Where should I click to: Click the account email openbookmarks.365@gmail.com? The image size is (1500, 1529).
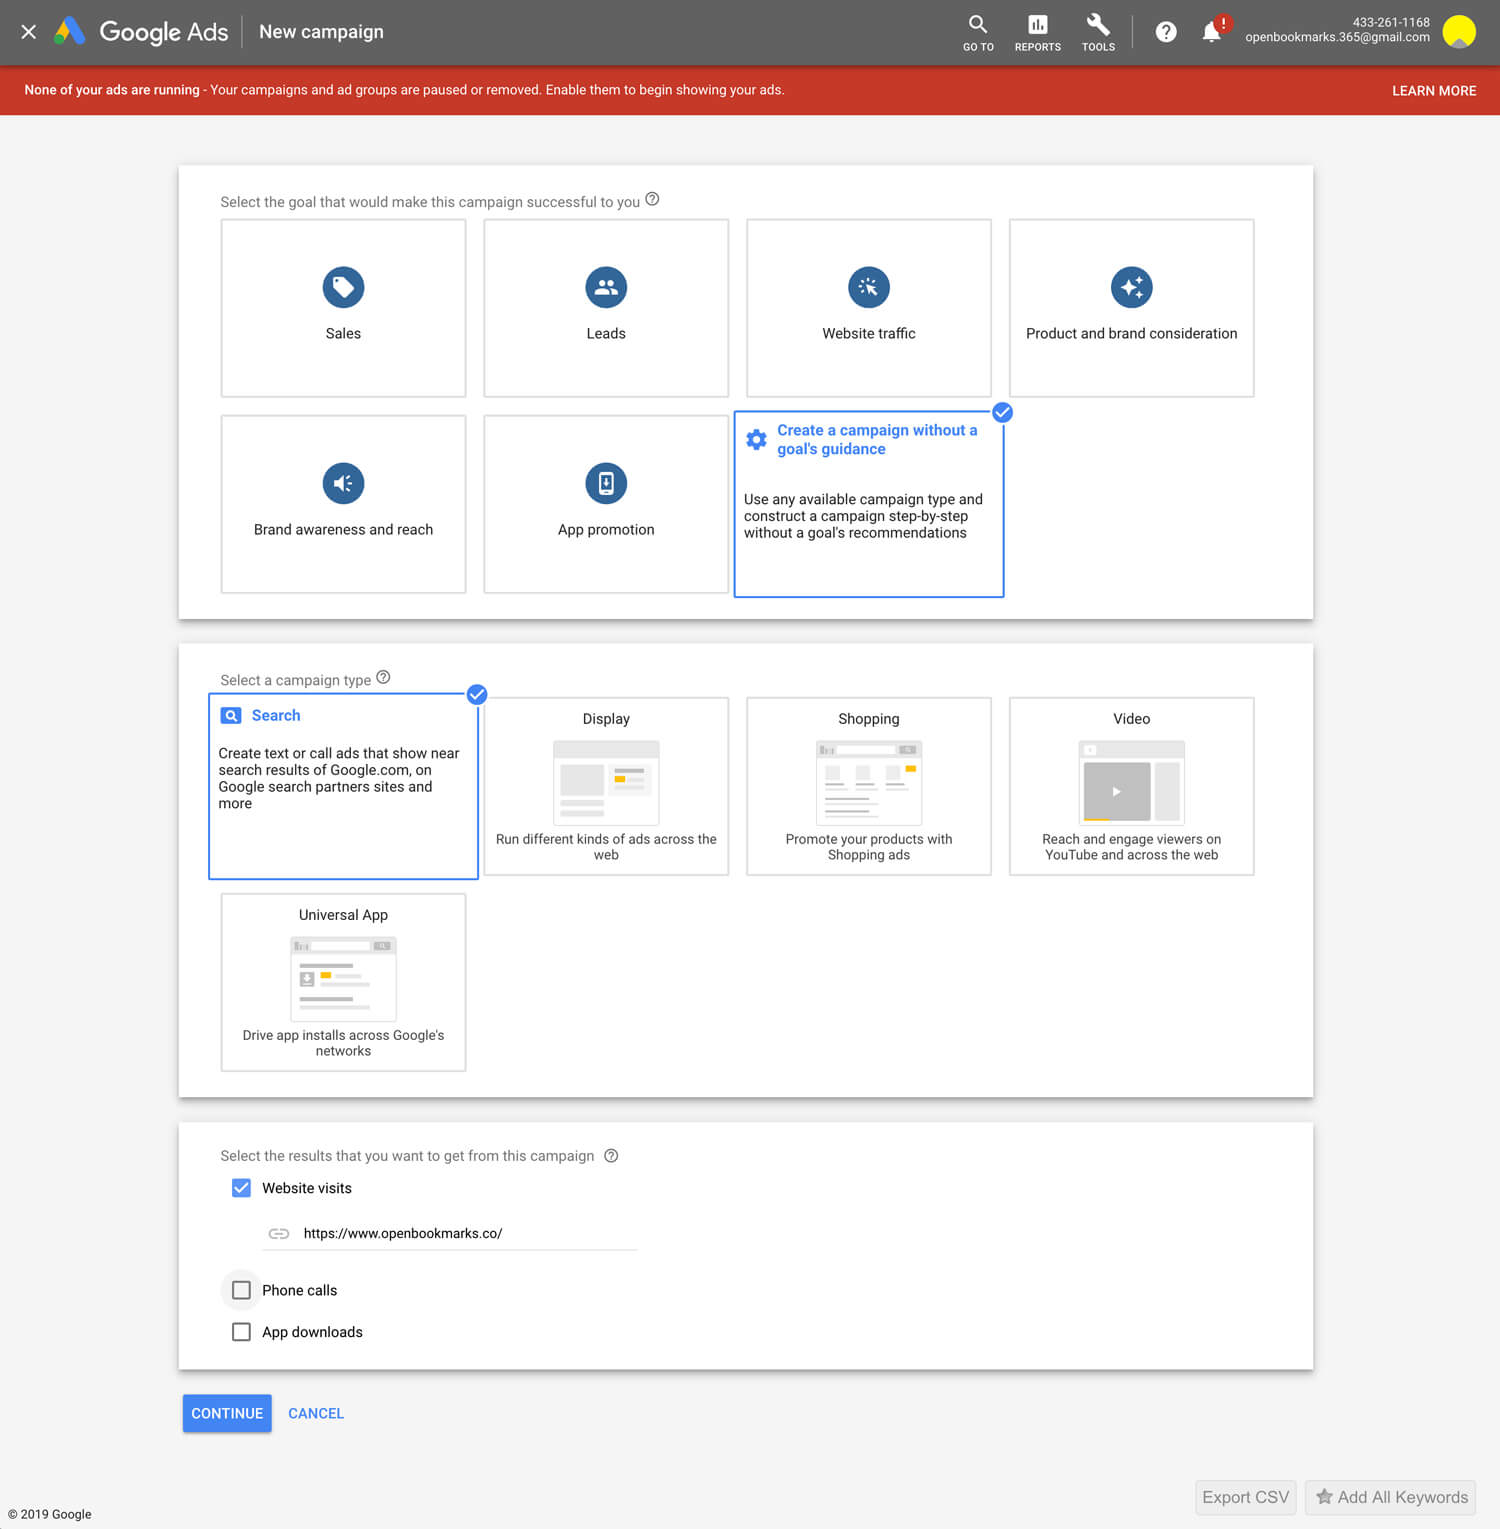pos(1337,37)
